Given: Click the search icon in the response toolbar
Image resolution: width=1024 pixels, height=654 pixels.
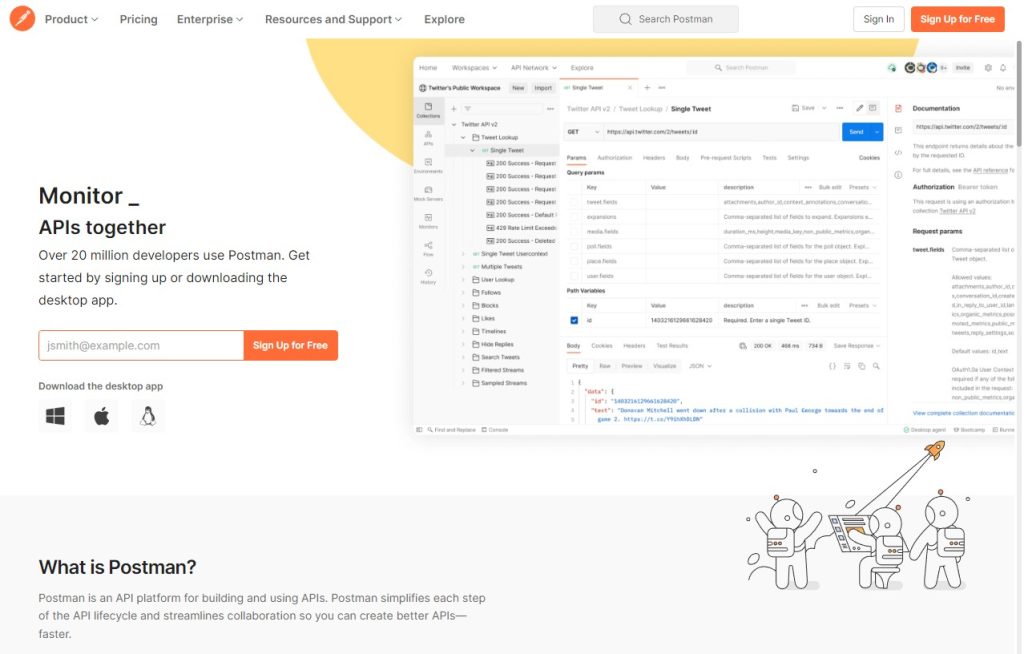Looking at the screenshot, I should coord(876,367).
